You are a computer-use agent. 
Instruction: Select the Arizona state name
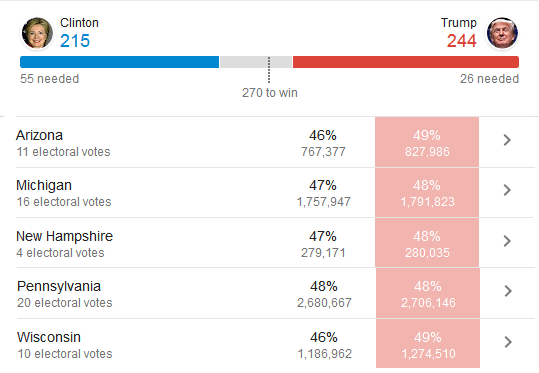tap(40, 135)
